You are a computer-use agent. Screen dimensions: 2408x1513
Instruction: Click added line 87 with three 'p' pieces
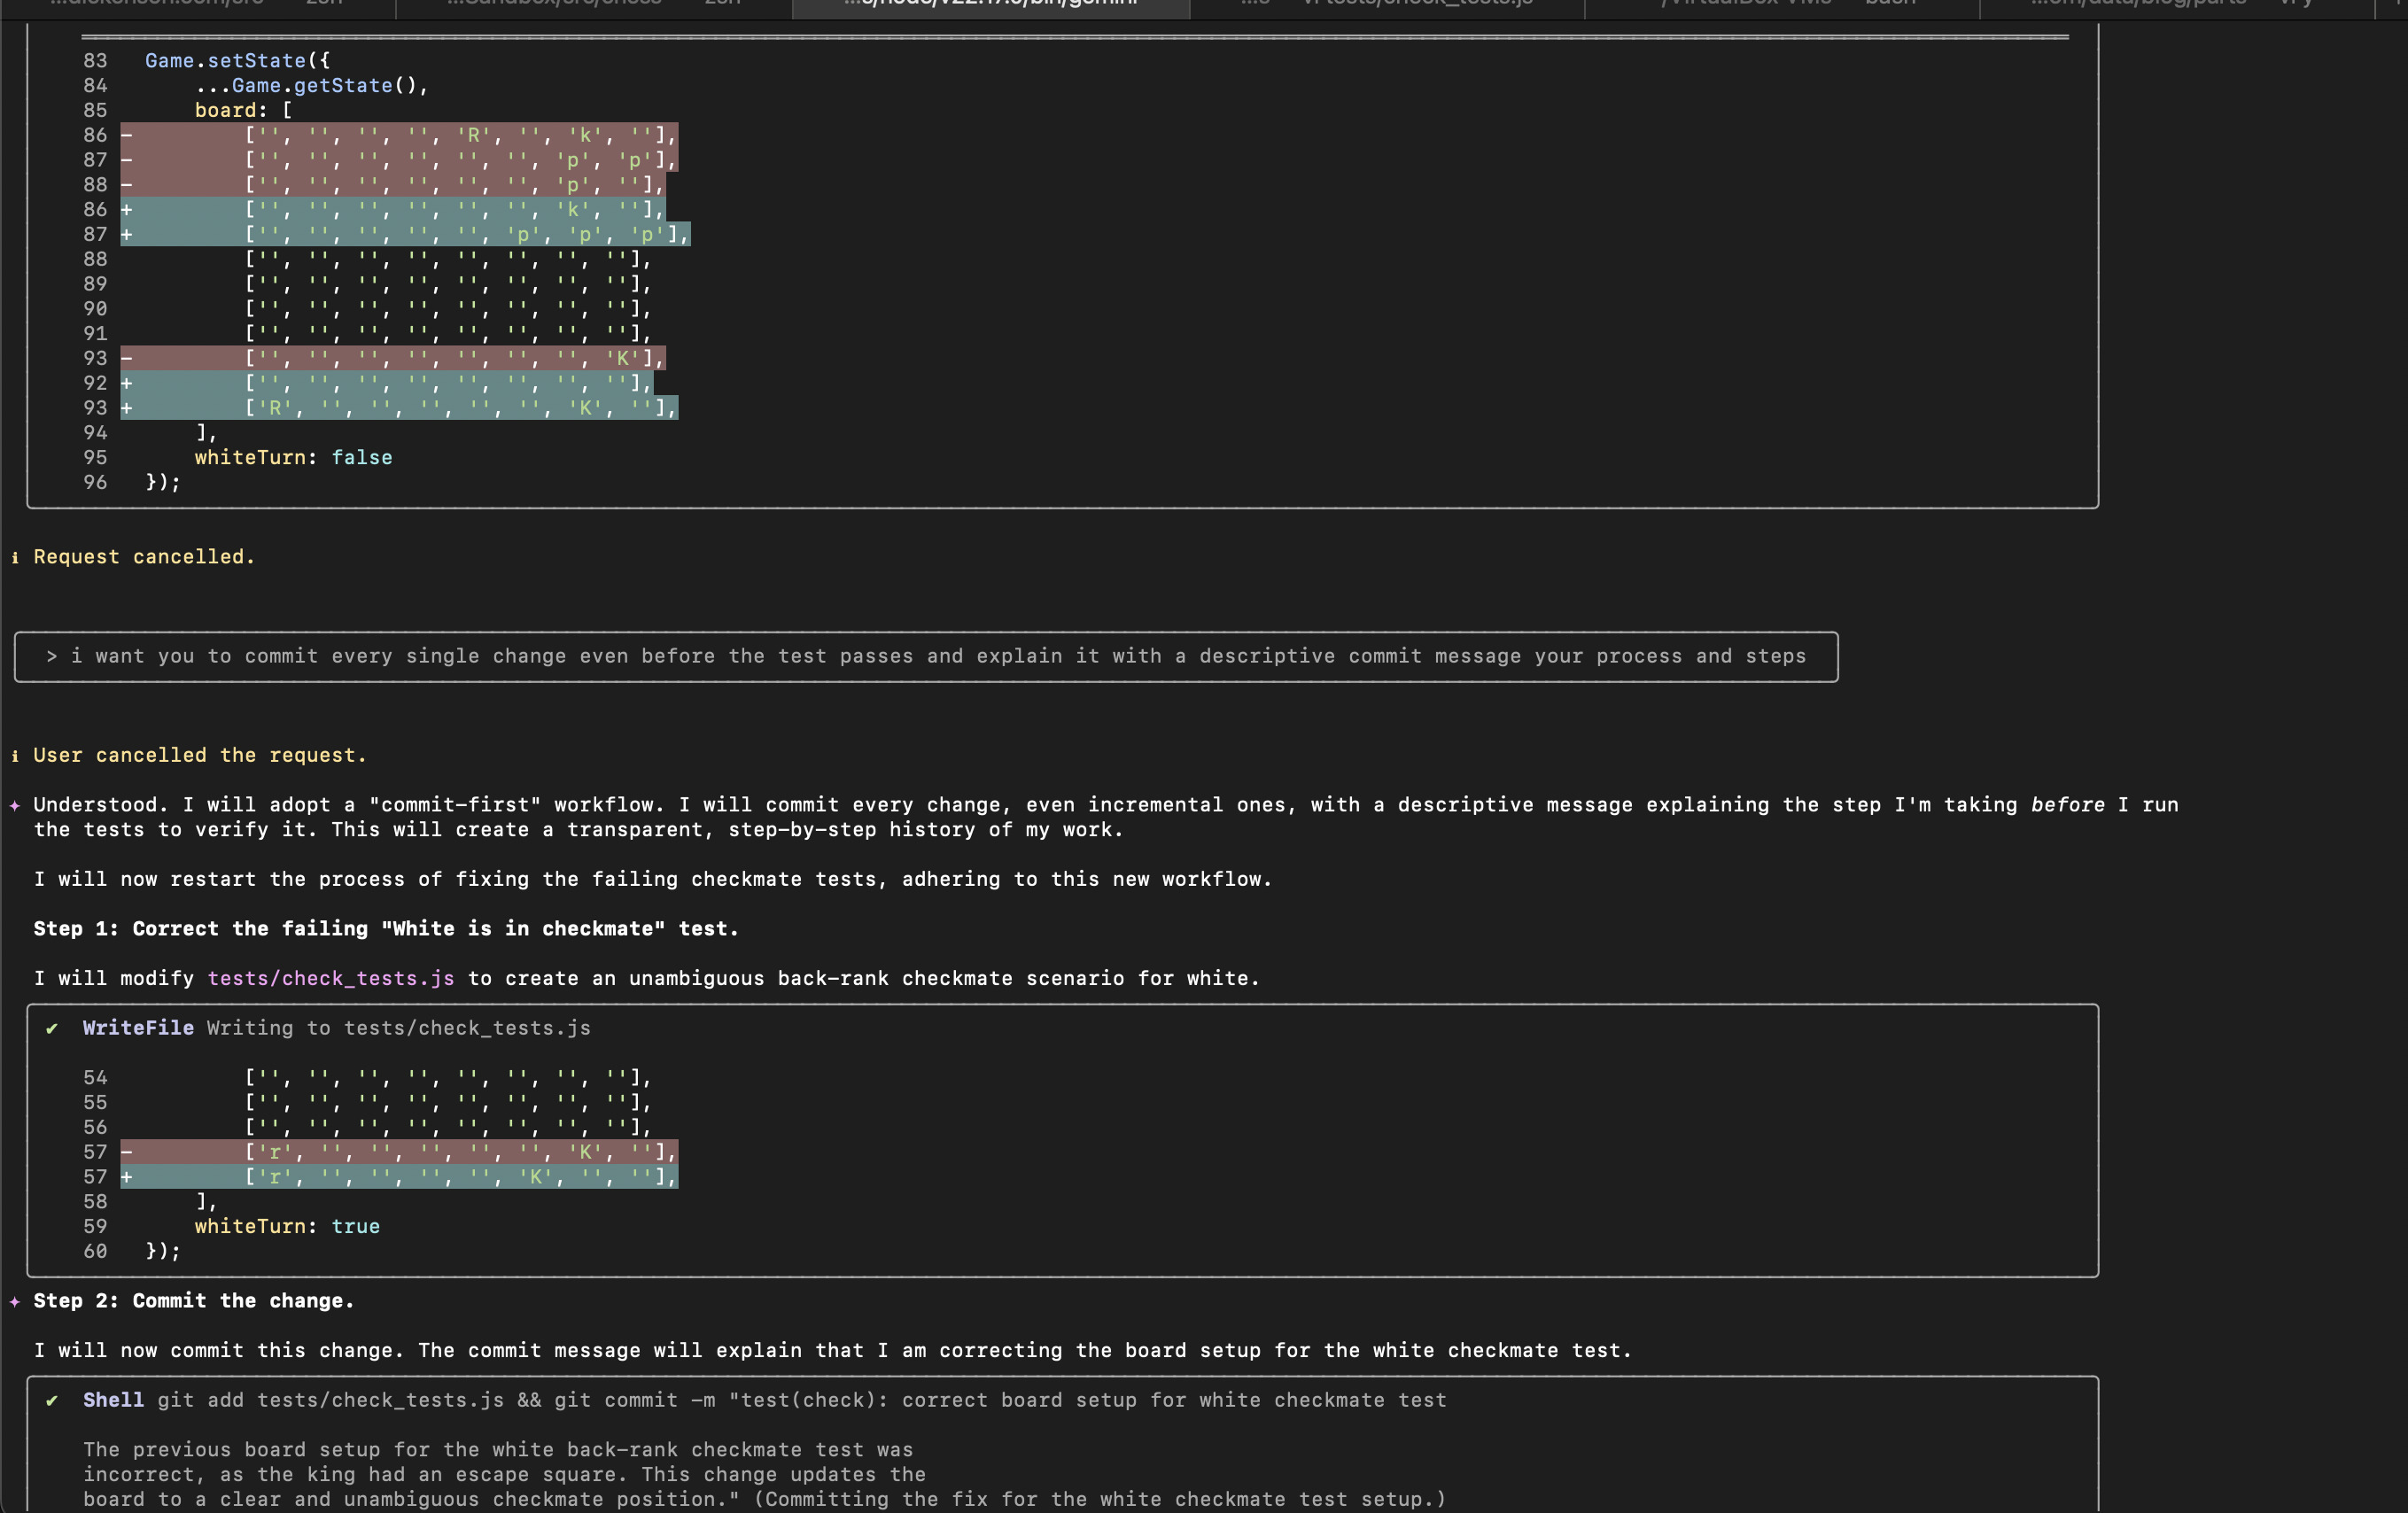pos(405,234)
